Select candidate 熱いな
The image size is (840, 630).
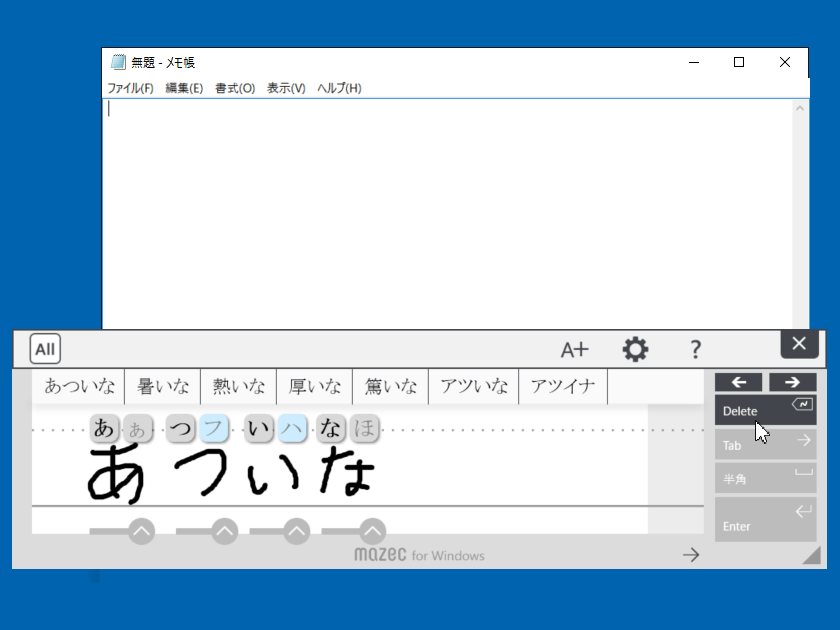pyautogui.click(x=238, y=386)
